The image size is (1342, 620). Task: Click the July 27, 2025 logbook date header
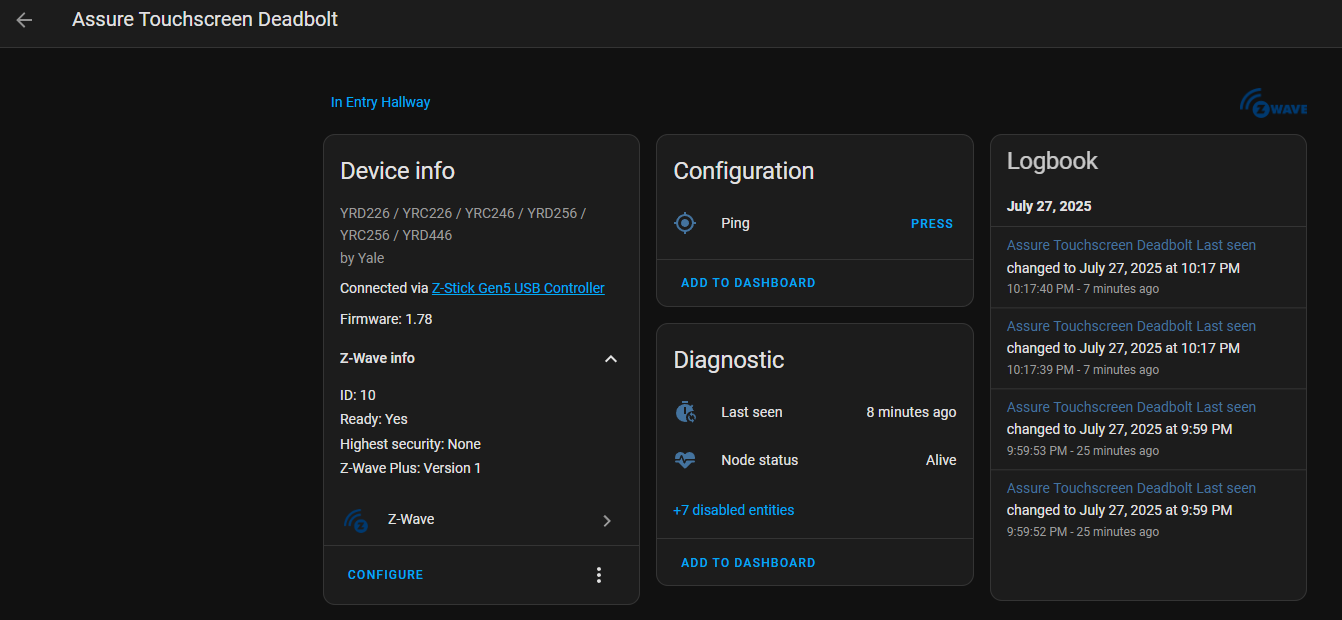[x=1049, y=206]
